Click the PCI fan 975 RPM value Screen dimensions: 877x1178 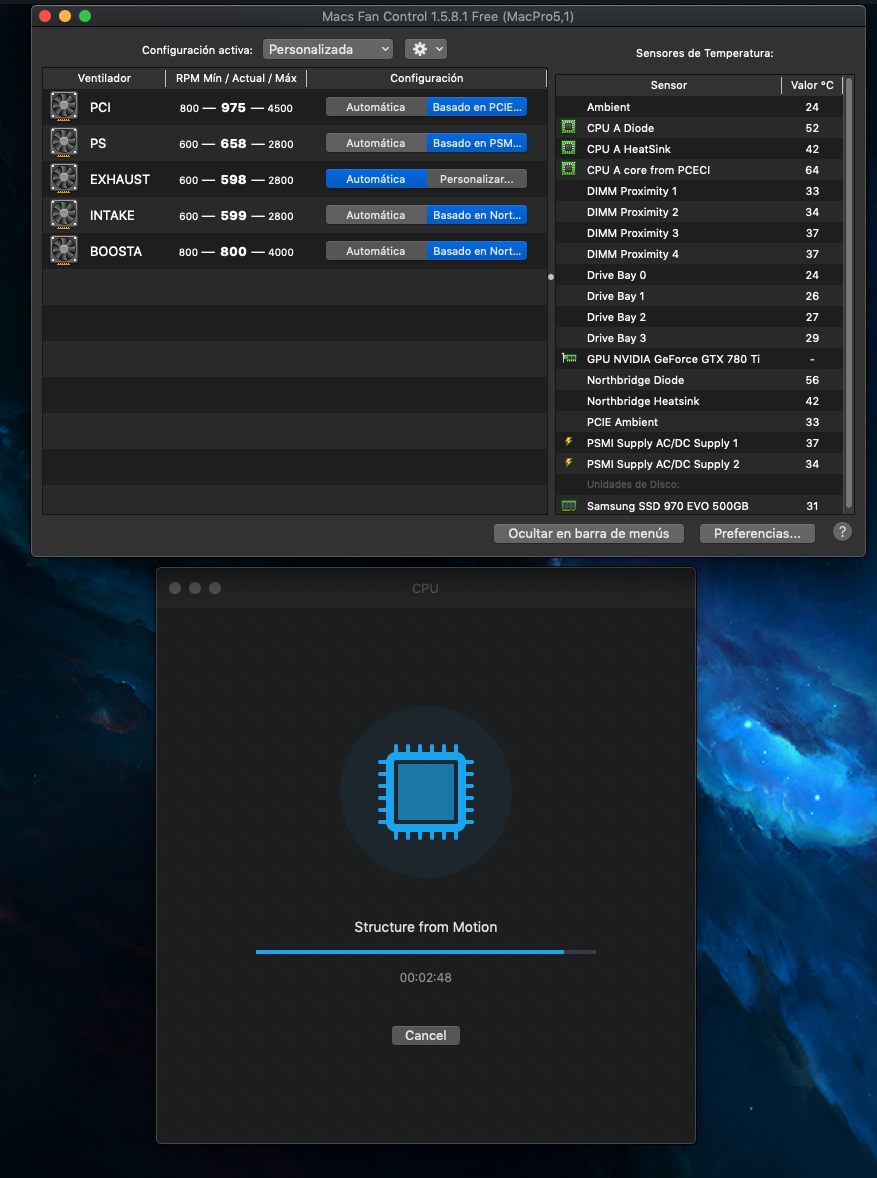(233, 107)
